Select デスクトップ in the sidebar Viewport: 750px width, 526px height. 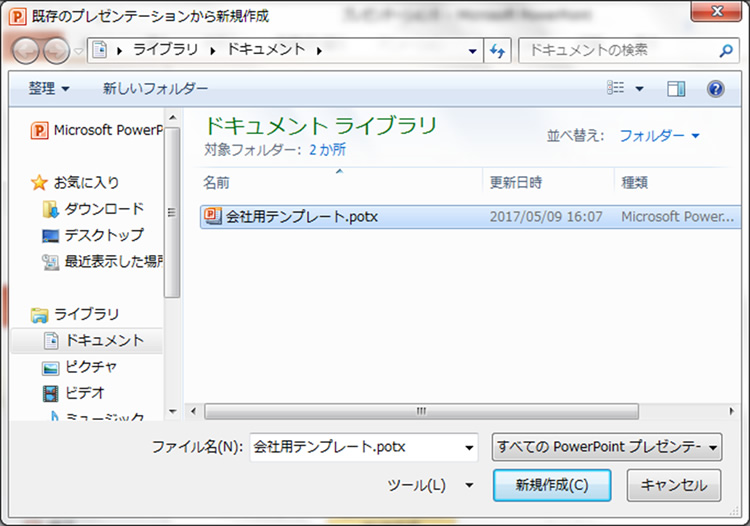click(x=104, y=236)
